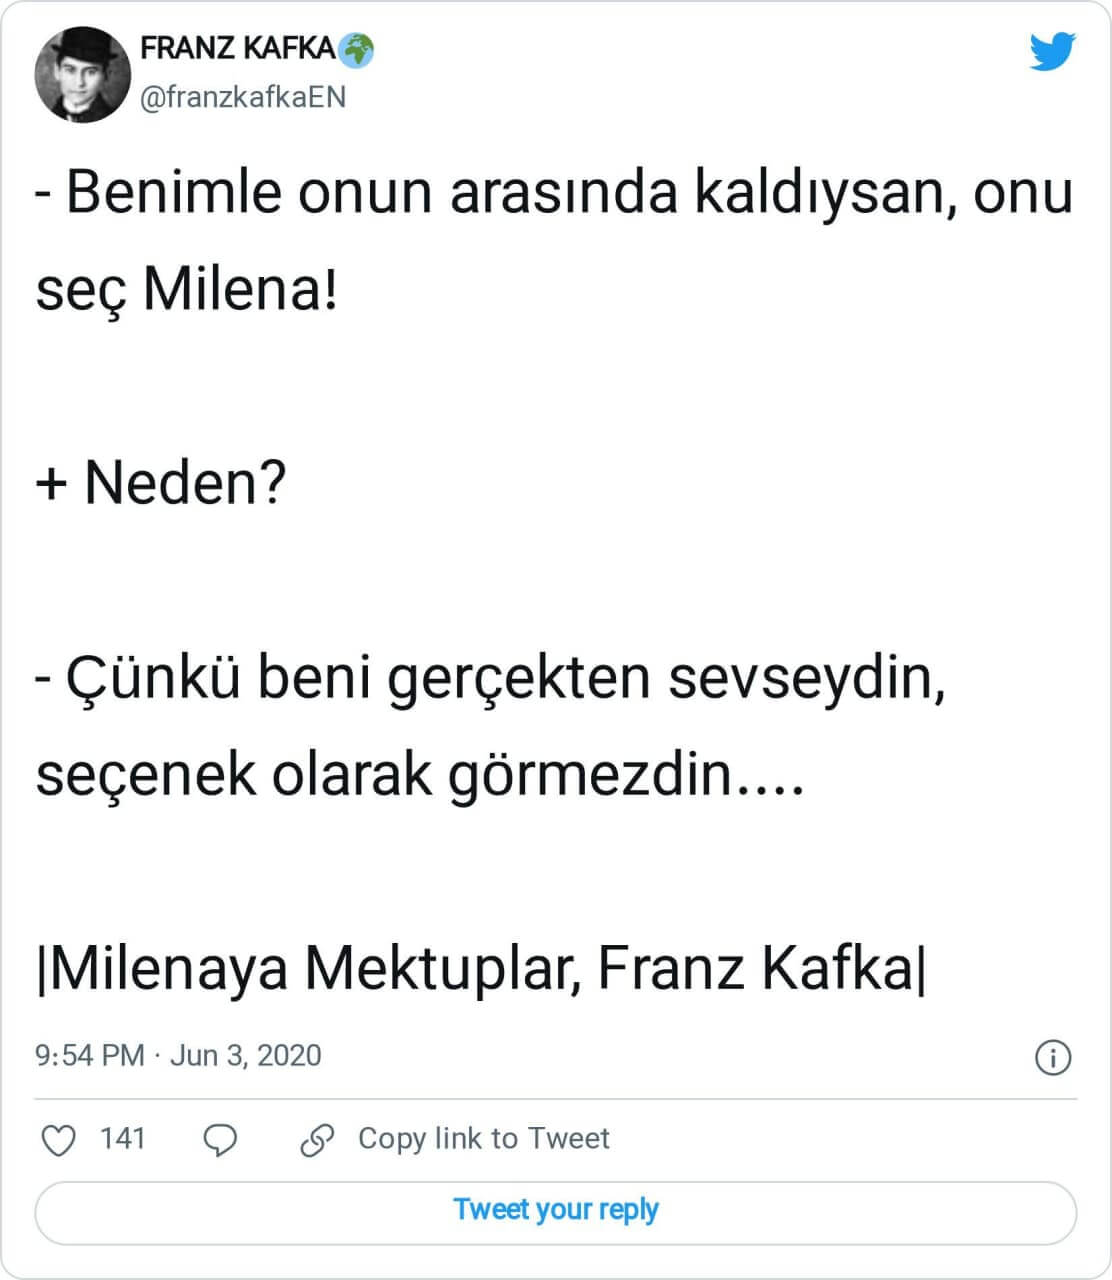Screen dimensions: 1112x1280
Task: Click the 141 likes count
Action: (123, 1138)
